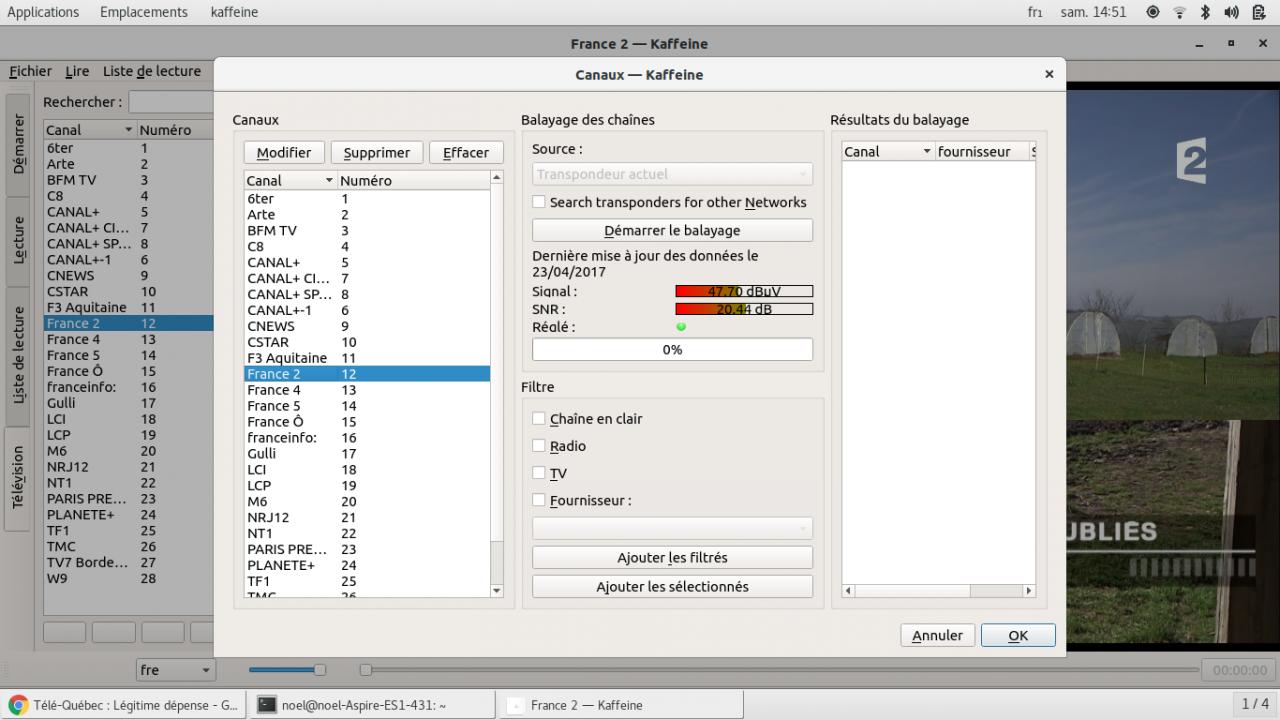Screen dimensions: 1280x720
Task: Open the Source dropdown showing Transpondeur actuel
Action: (x=672, y=174)
